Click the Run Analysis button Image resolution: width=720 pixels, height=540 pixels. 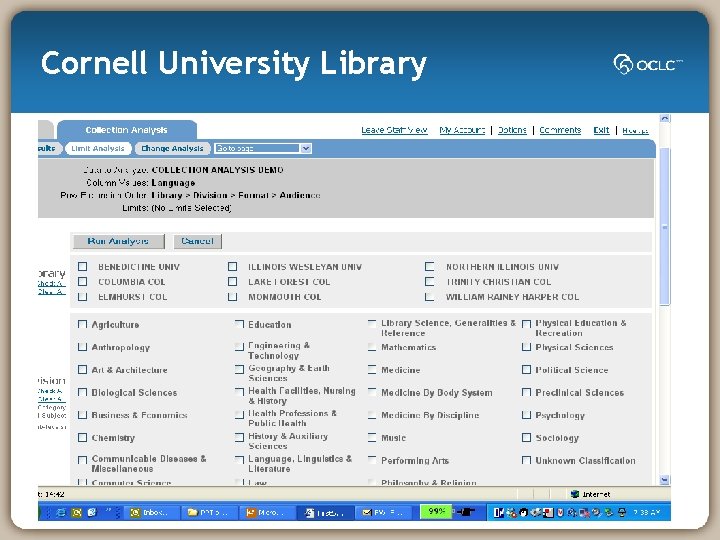click(118, 241)
